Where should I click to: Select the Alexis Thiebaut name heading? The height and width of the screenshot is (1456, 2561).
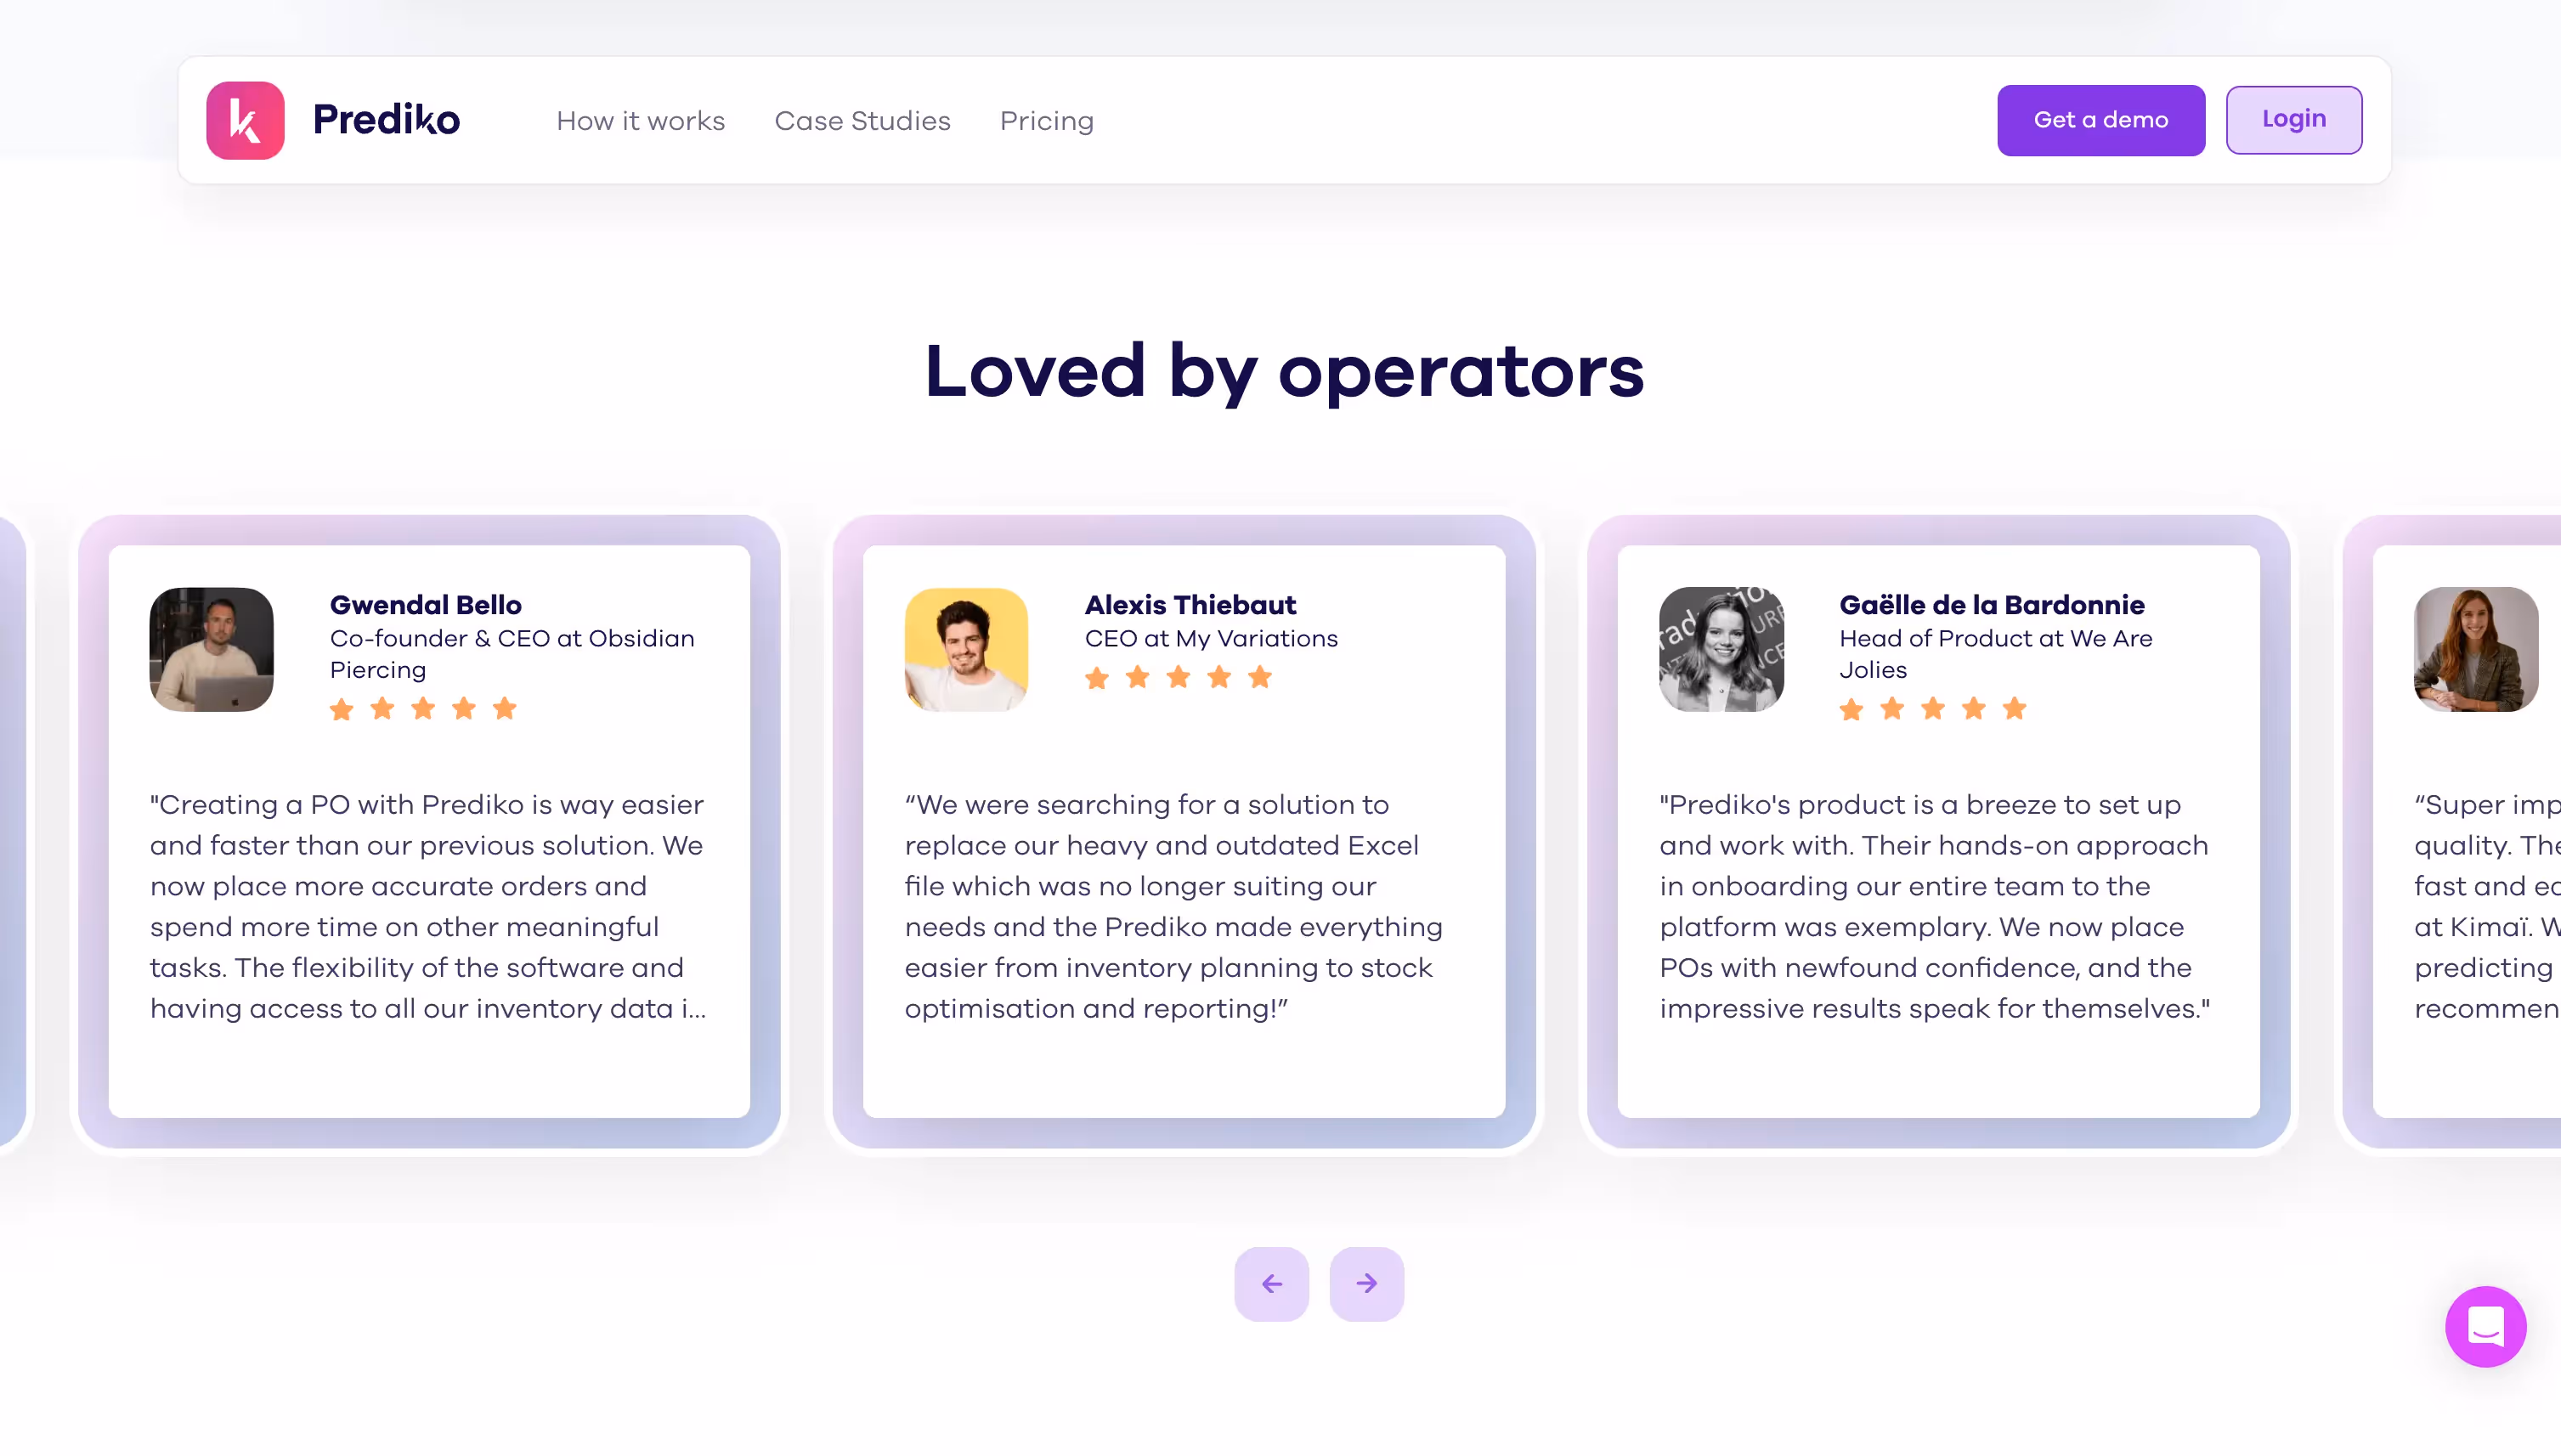pos(1190,605)
